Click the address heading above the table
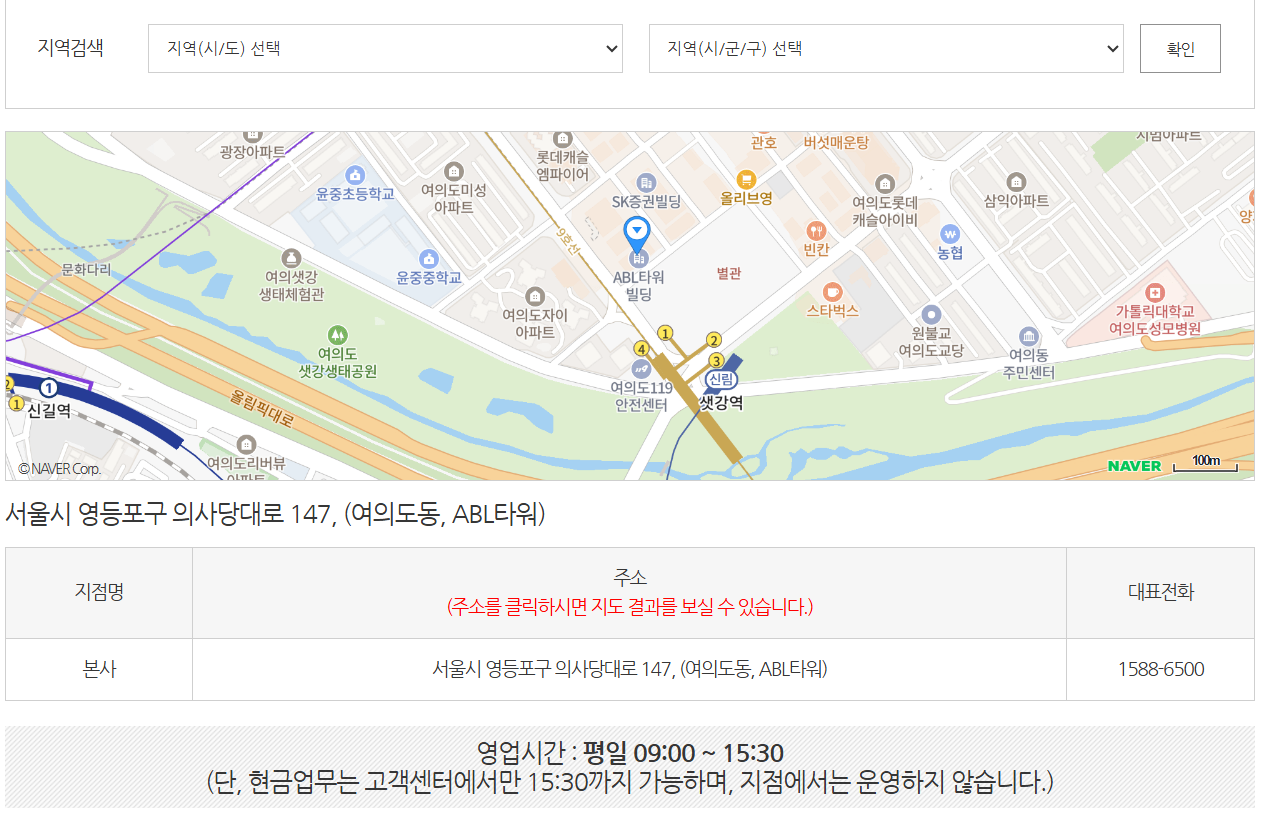This screenshot has width=1279, height=832. pos(275,514)
